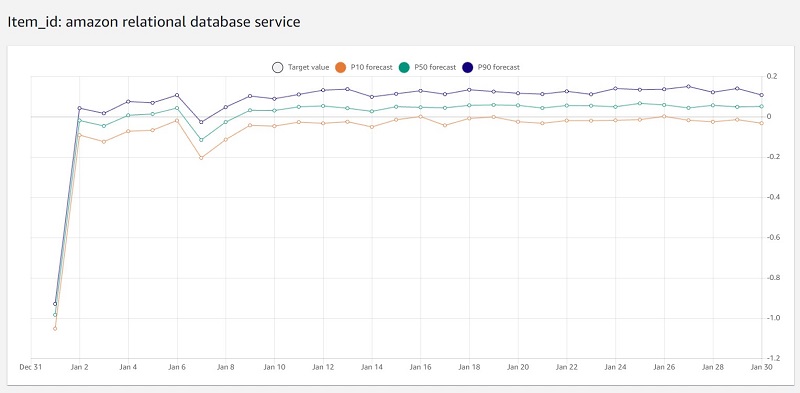Select the P90 peak point on Jan 27
Screen dimensions: 800x393
pyautogui.click(x=688, y=86)
